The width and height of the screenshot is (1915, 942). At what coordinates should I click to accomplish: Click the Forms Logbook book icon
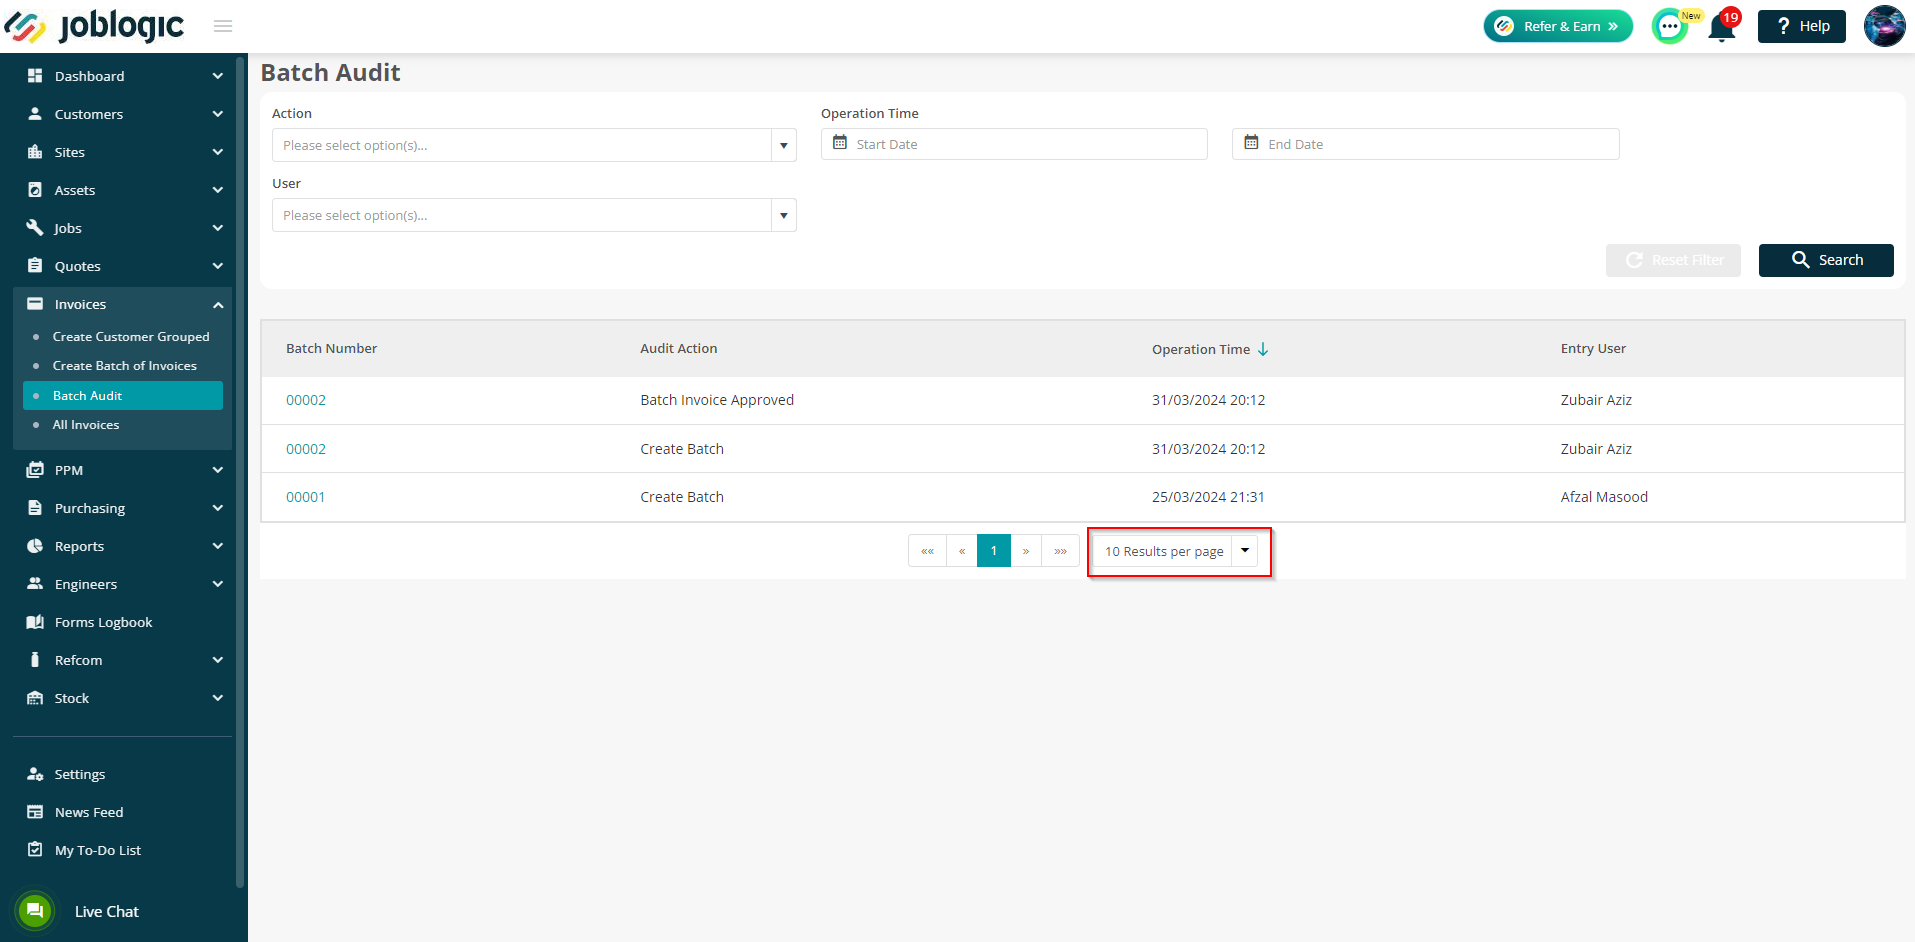(35, 622)
